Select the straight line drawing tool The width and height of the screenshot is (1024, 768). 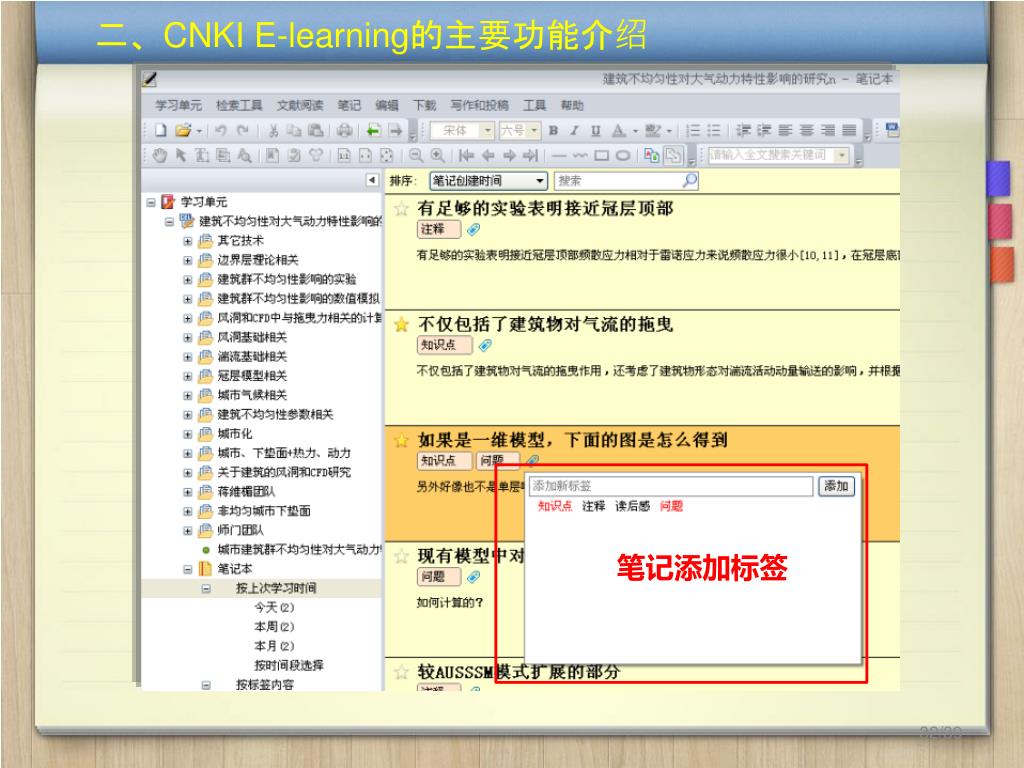559,155
